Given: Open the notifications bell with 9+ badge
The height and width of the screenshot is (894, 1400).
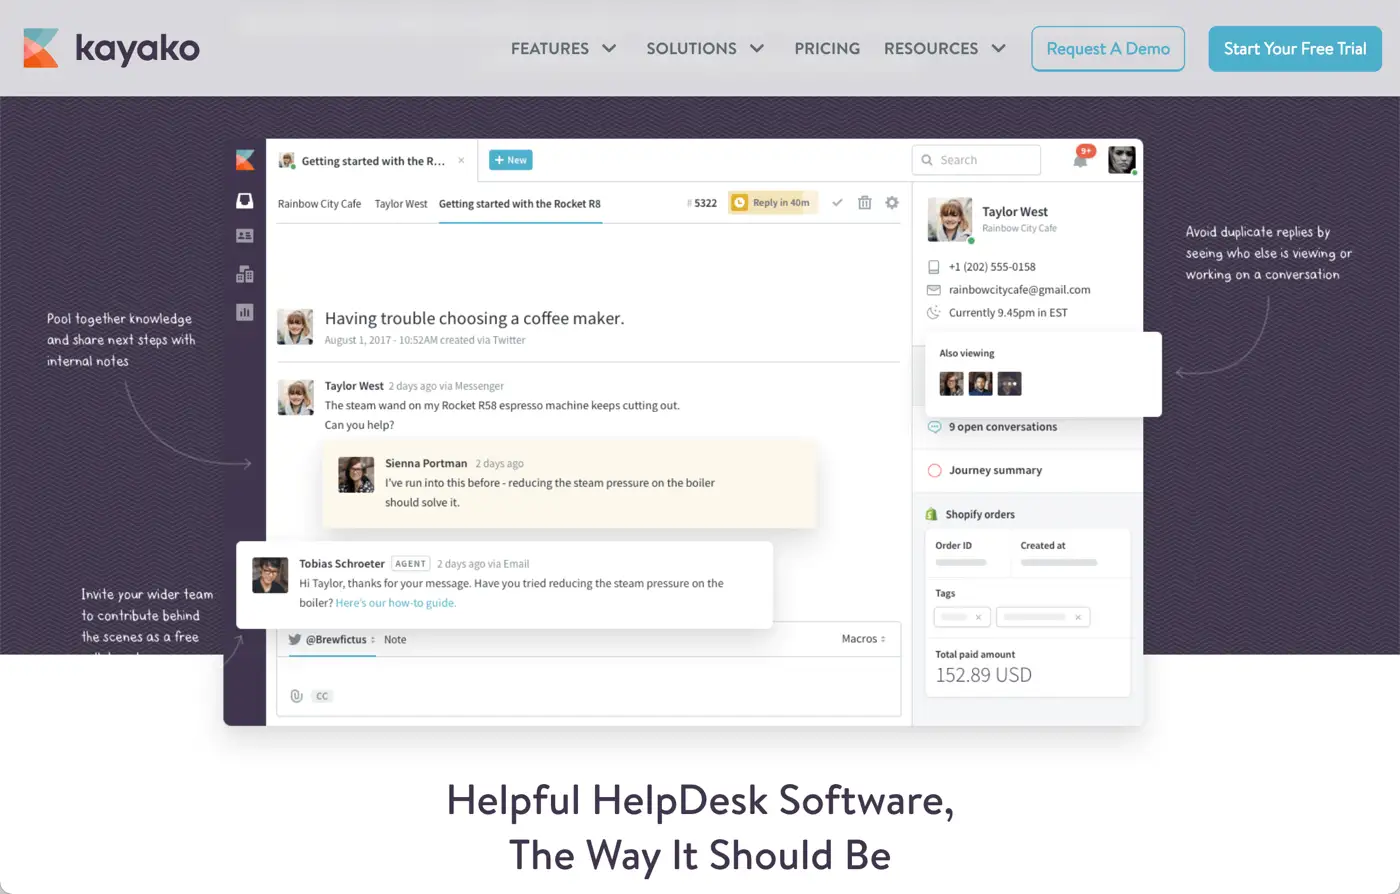Looking at the screenshot, I should (x=1082, y=158).
